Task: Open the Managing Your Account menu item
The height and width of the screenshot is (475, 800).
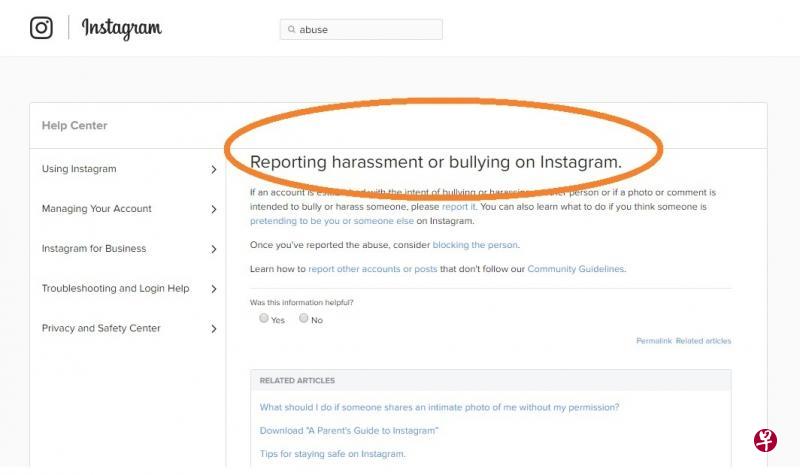Action: (96, 209)
